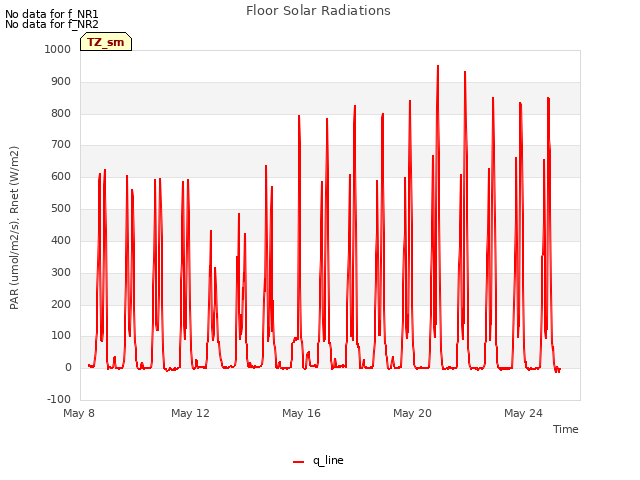Click the 200 y-axis tick label
Viewport: 640px width, 480px height.
(61, 304)
